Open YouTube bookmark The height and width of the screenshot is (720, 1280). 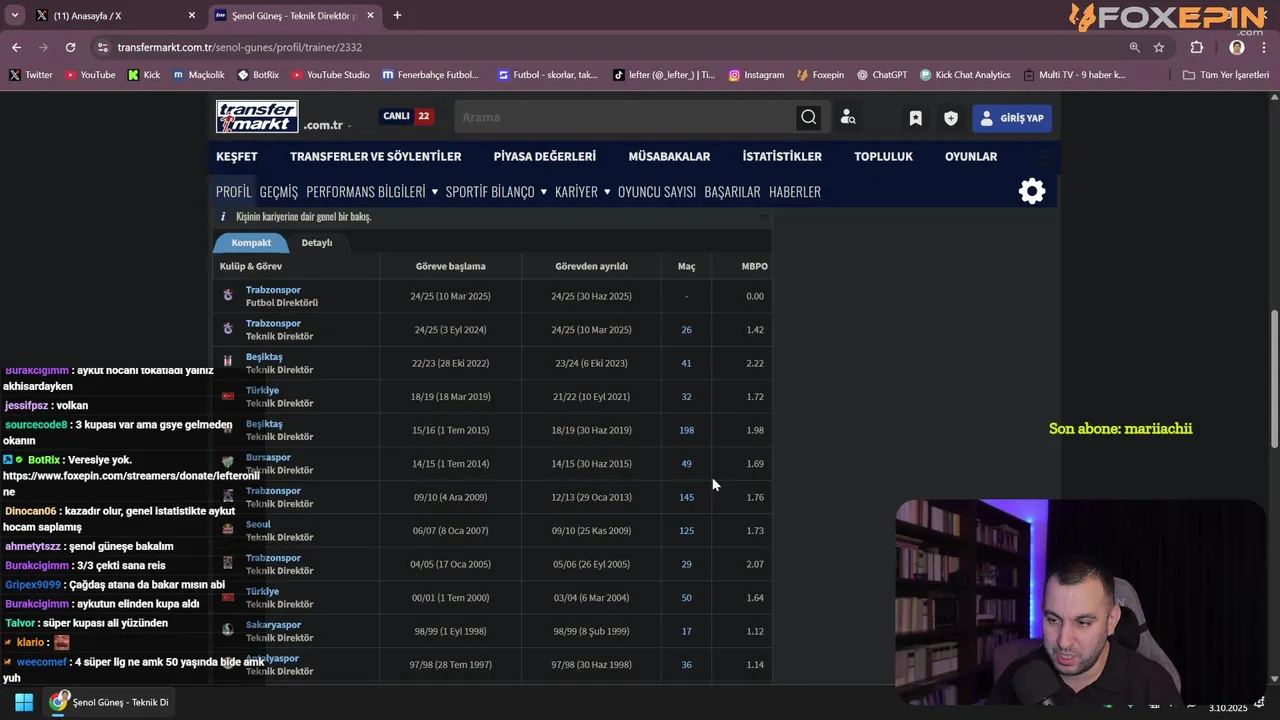tap(90, 75)
